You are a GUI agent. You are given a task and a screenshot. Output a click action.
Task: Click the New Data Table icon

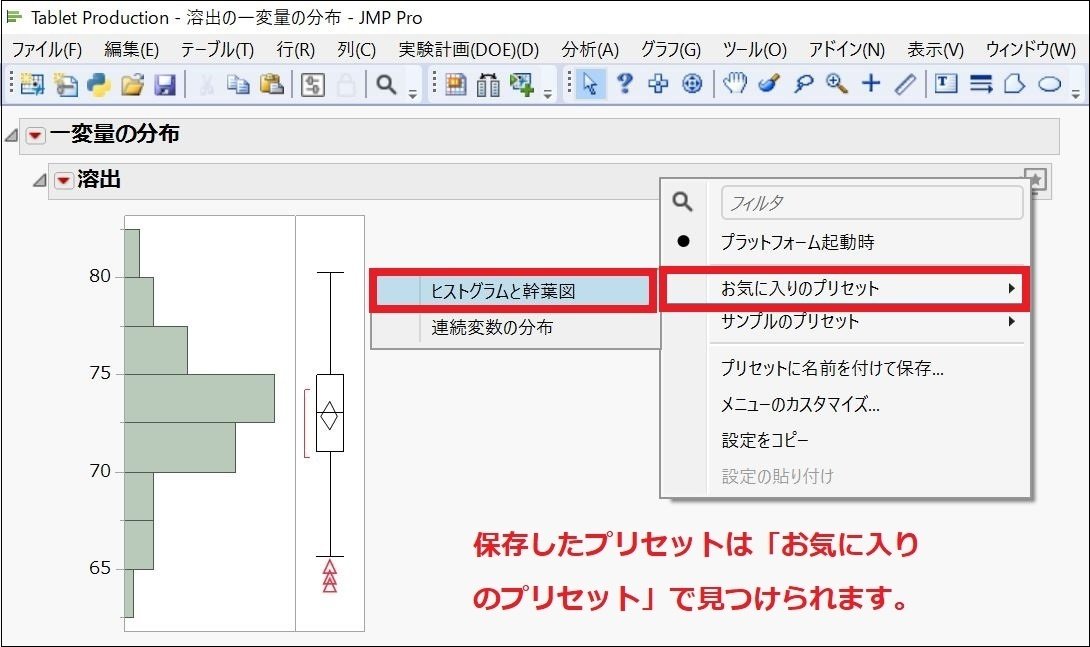coord(32,84)
